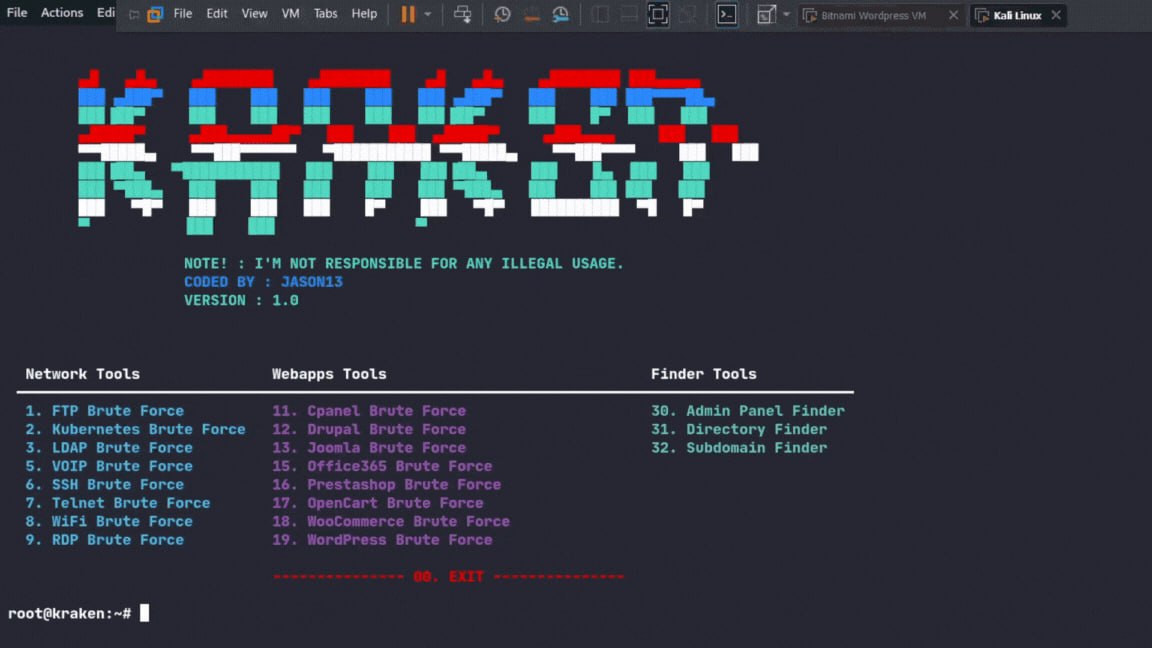Click the stretch guest display icon
This screenshot has width=1152, height=648.
766,14
